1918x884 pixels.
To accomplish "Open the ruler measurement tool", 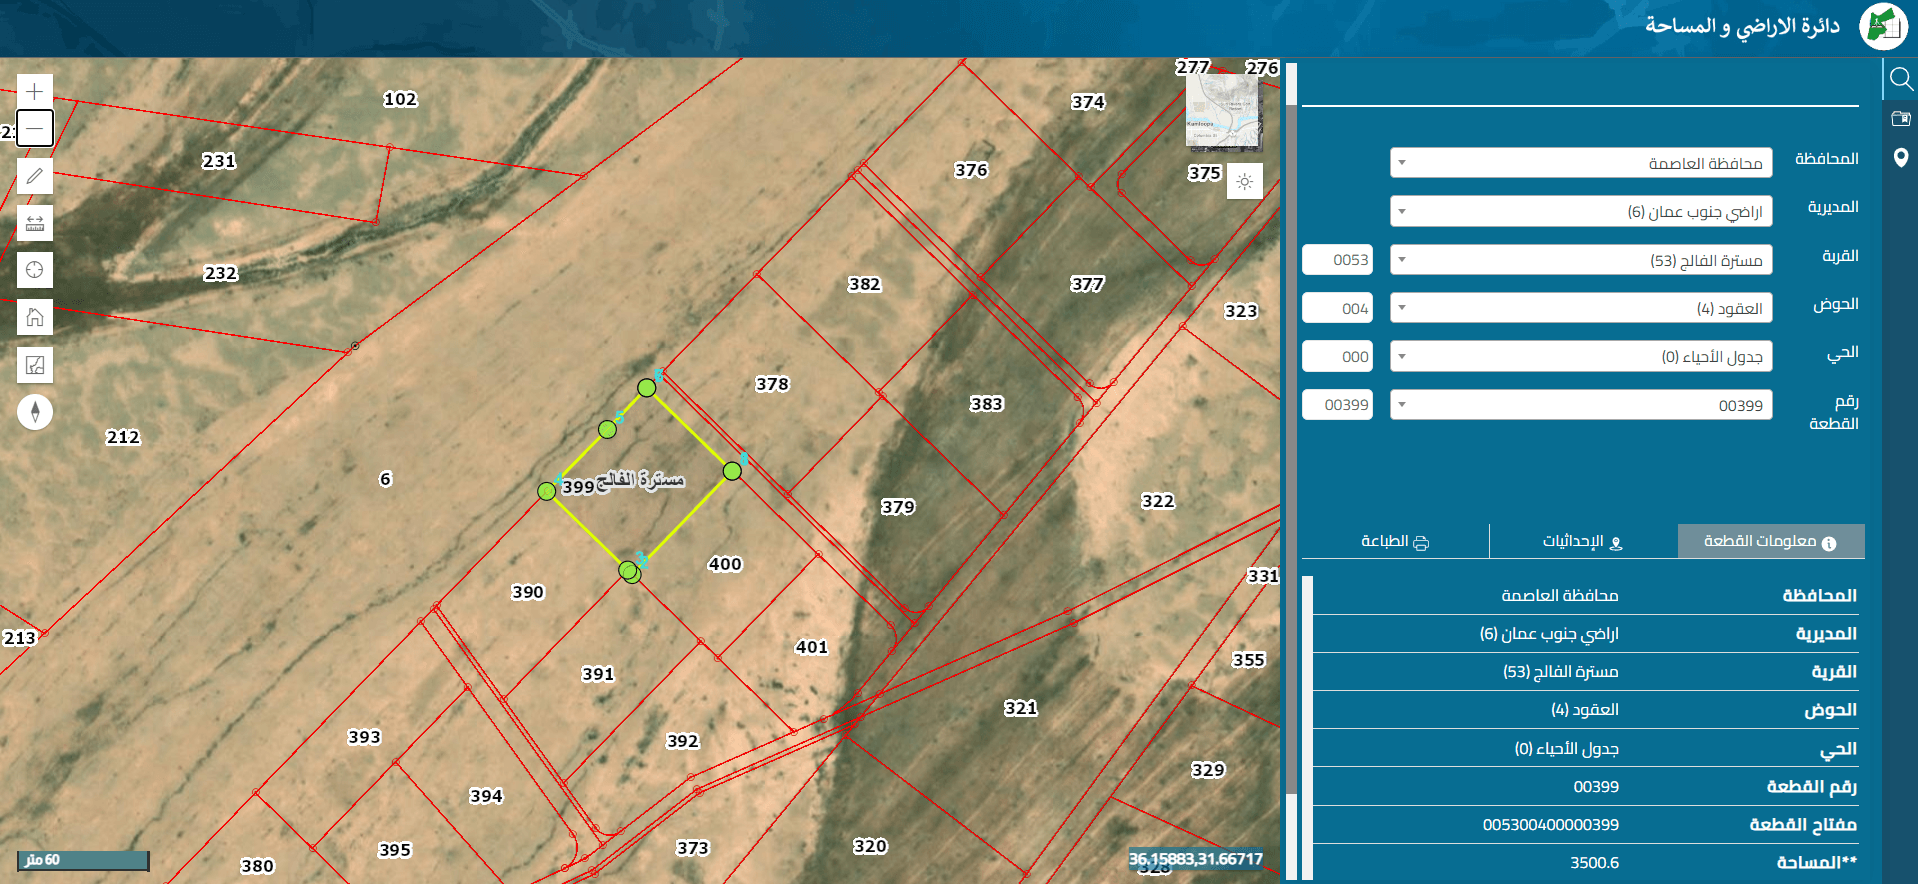I will [x=35, y=223].
